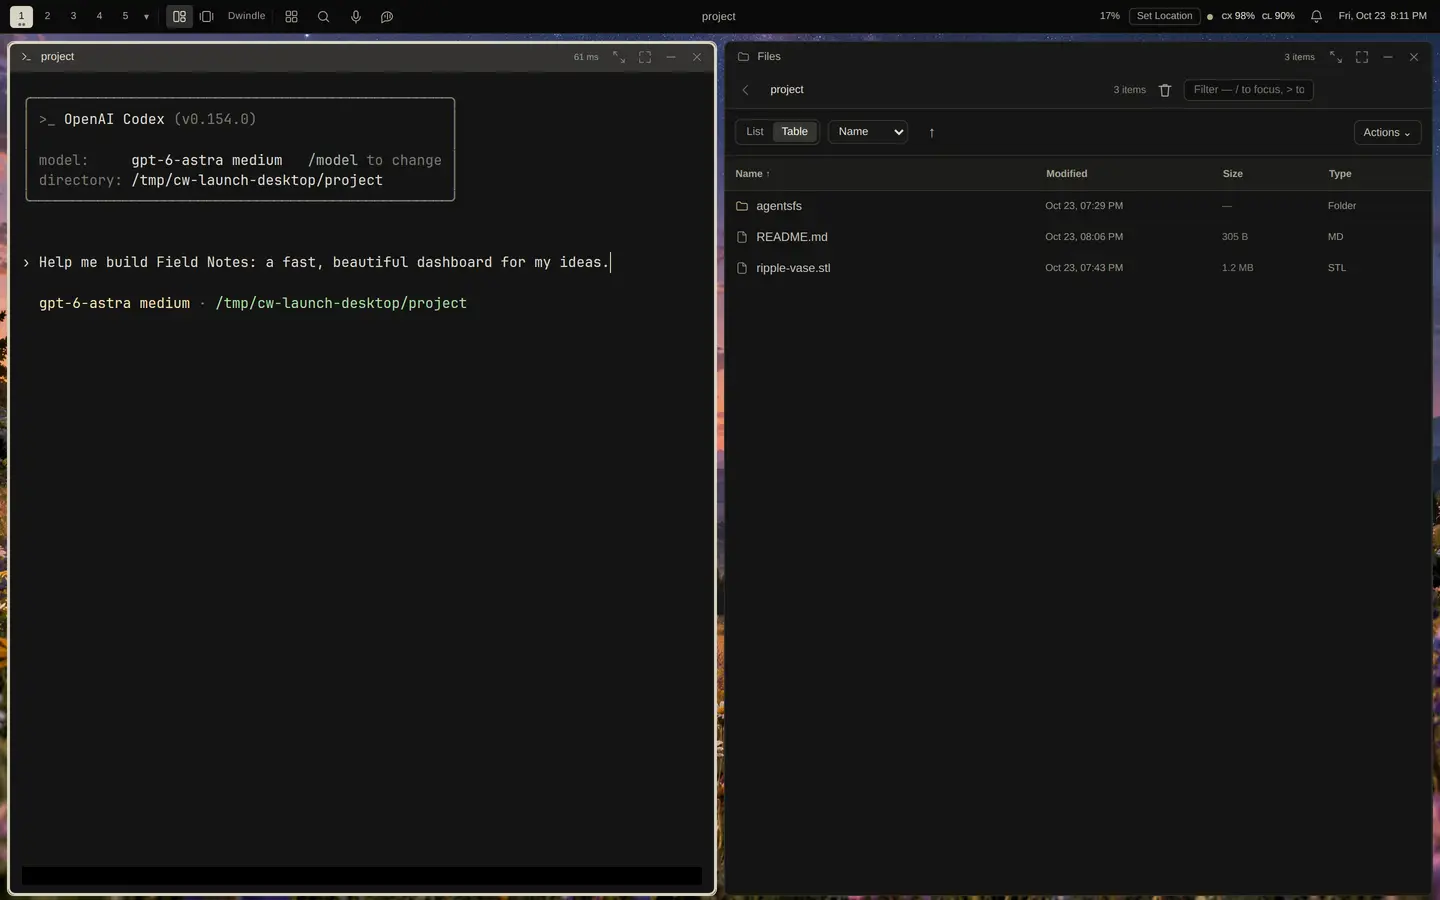Screen dimensions: 1440x900
Task: Click the date and time clock
Action: (1382, 16)
